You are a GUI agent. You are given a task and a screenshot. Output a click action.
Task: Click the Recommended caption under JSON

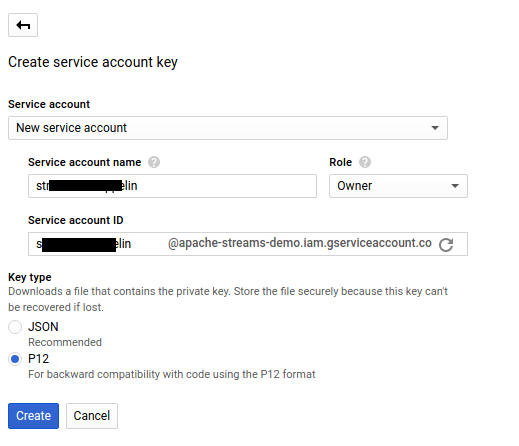65,342
